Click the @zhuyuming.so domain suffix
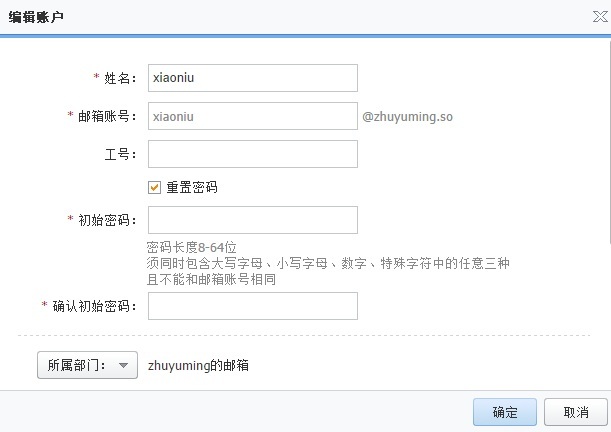This screenshot has height=432, width=611. point(408,117)
